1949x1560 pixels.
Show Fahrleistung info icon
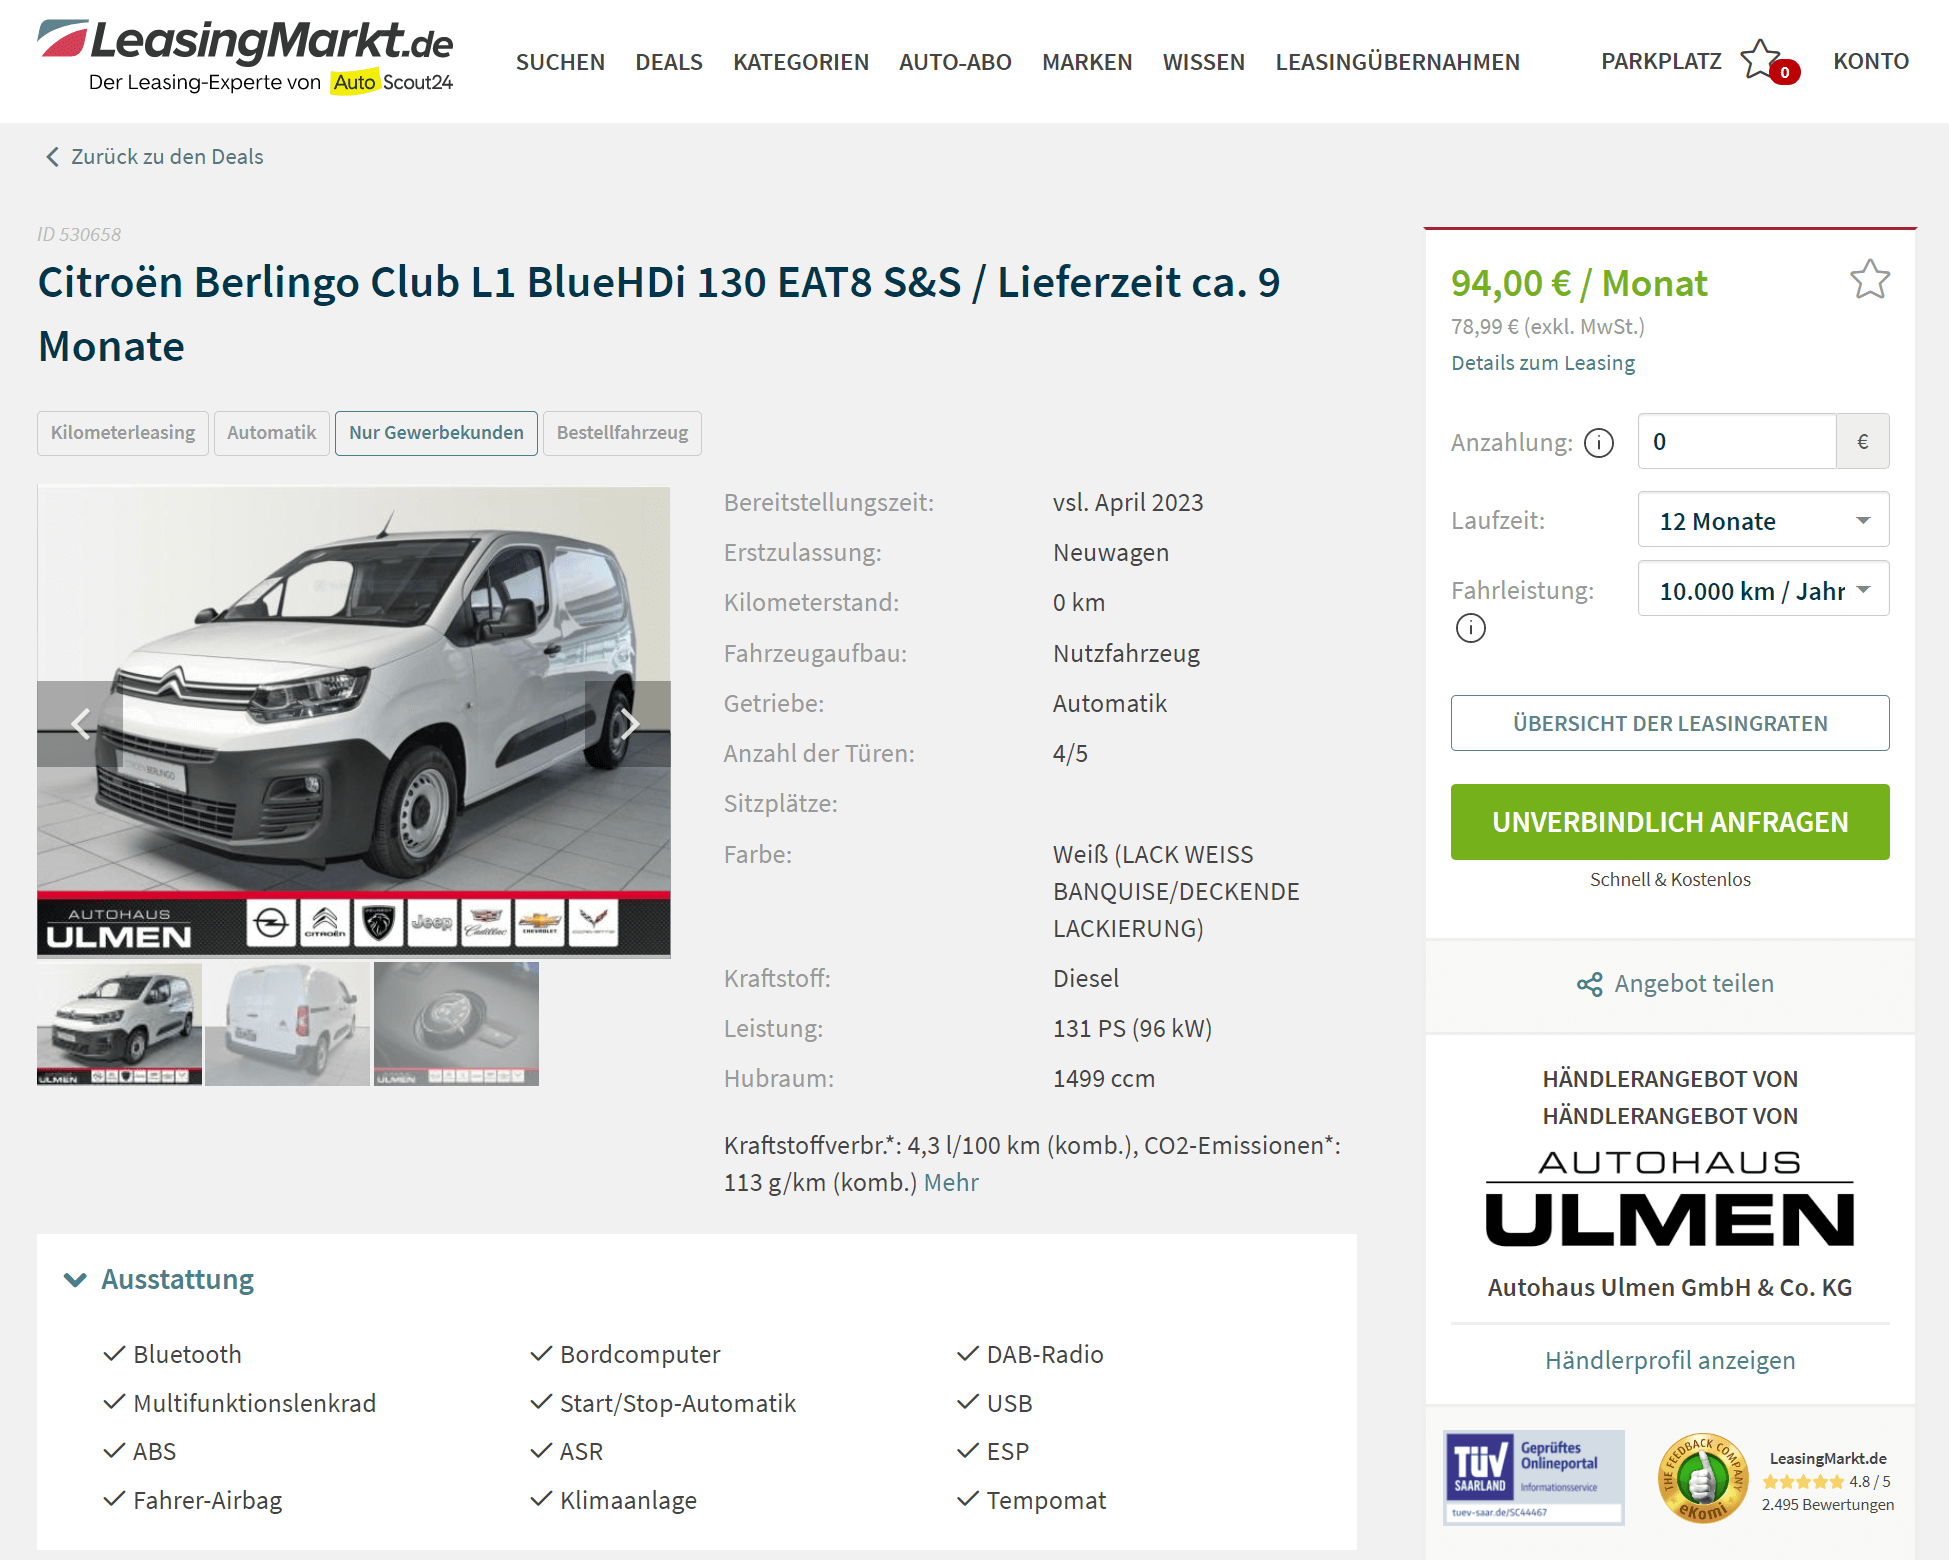pyautogui.click(x=1471, y=628)
